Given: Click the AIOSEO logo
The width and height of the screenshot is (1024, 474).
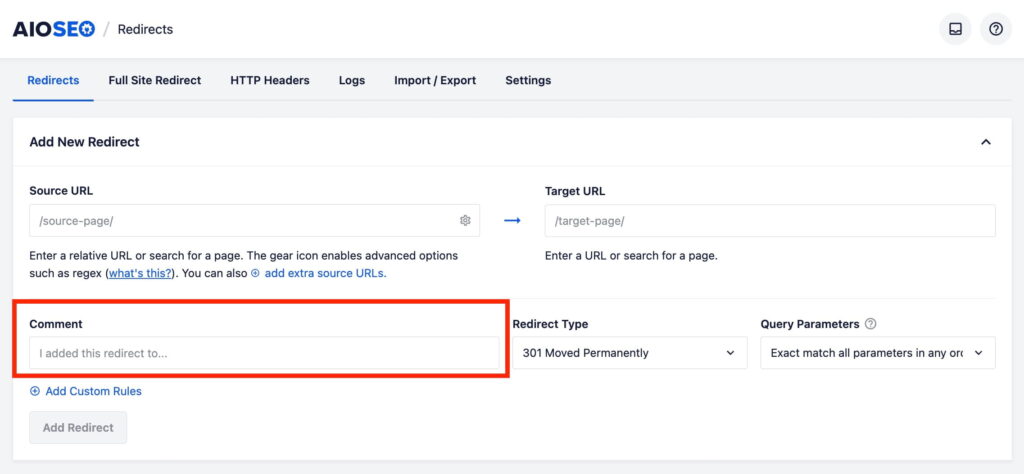Looking at the screenshot, I should (x=54, y=29).
